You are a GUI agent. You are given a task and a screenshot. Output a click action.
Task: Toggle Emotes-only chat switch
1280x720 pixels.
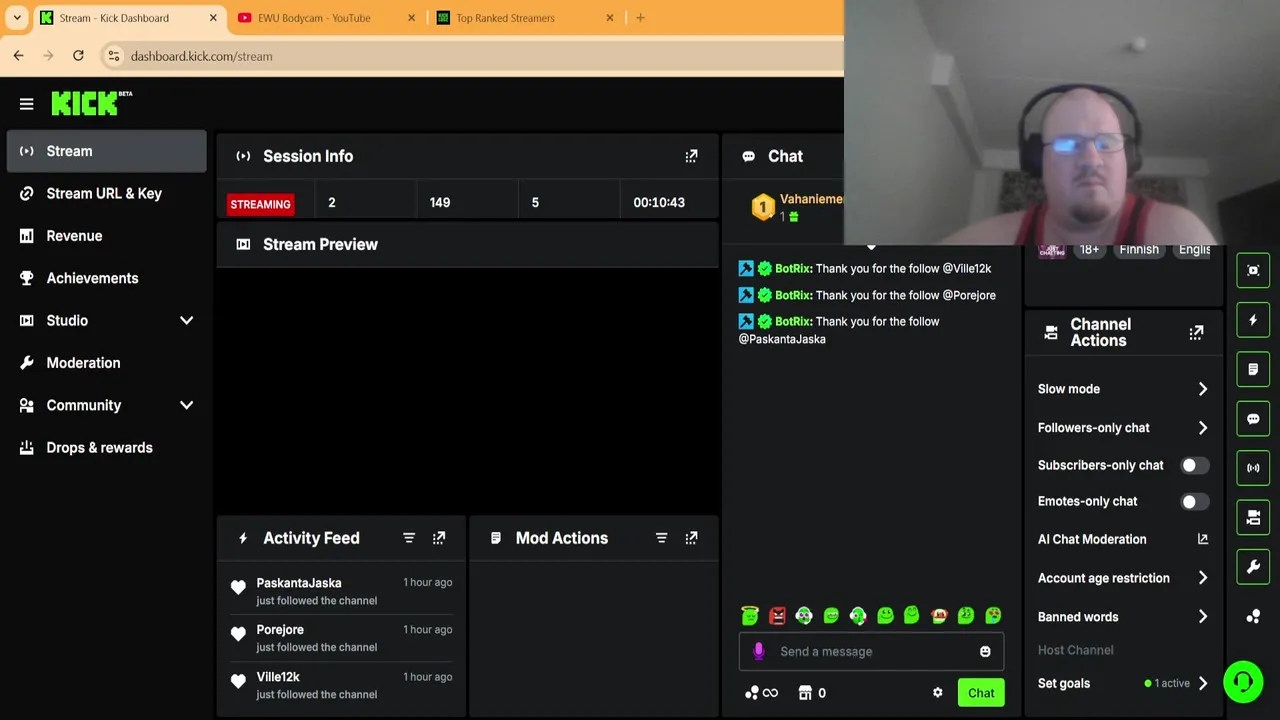pyautogui.click(x=1195, y=501)
